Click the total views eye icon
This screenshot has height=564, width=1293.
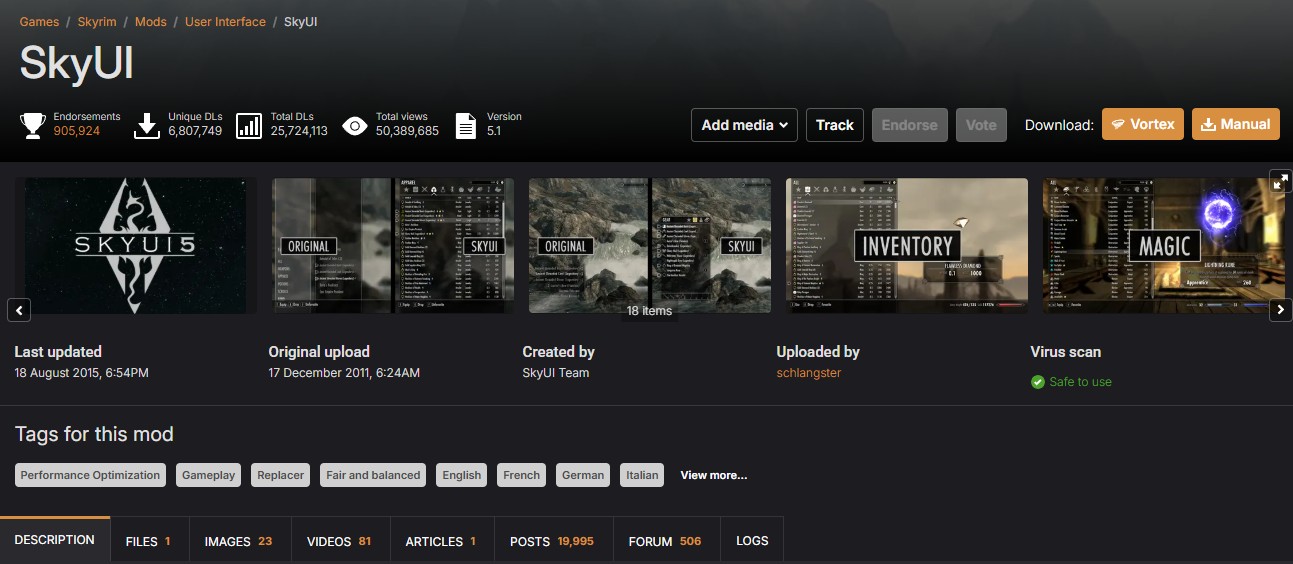click(x=354, y=125)
